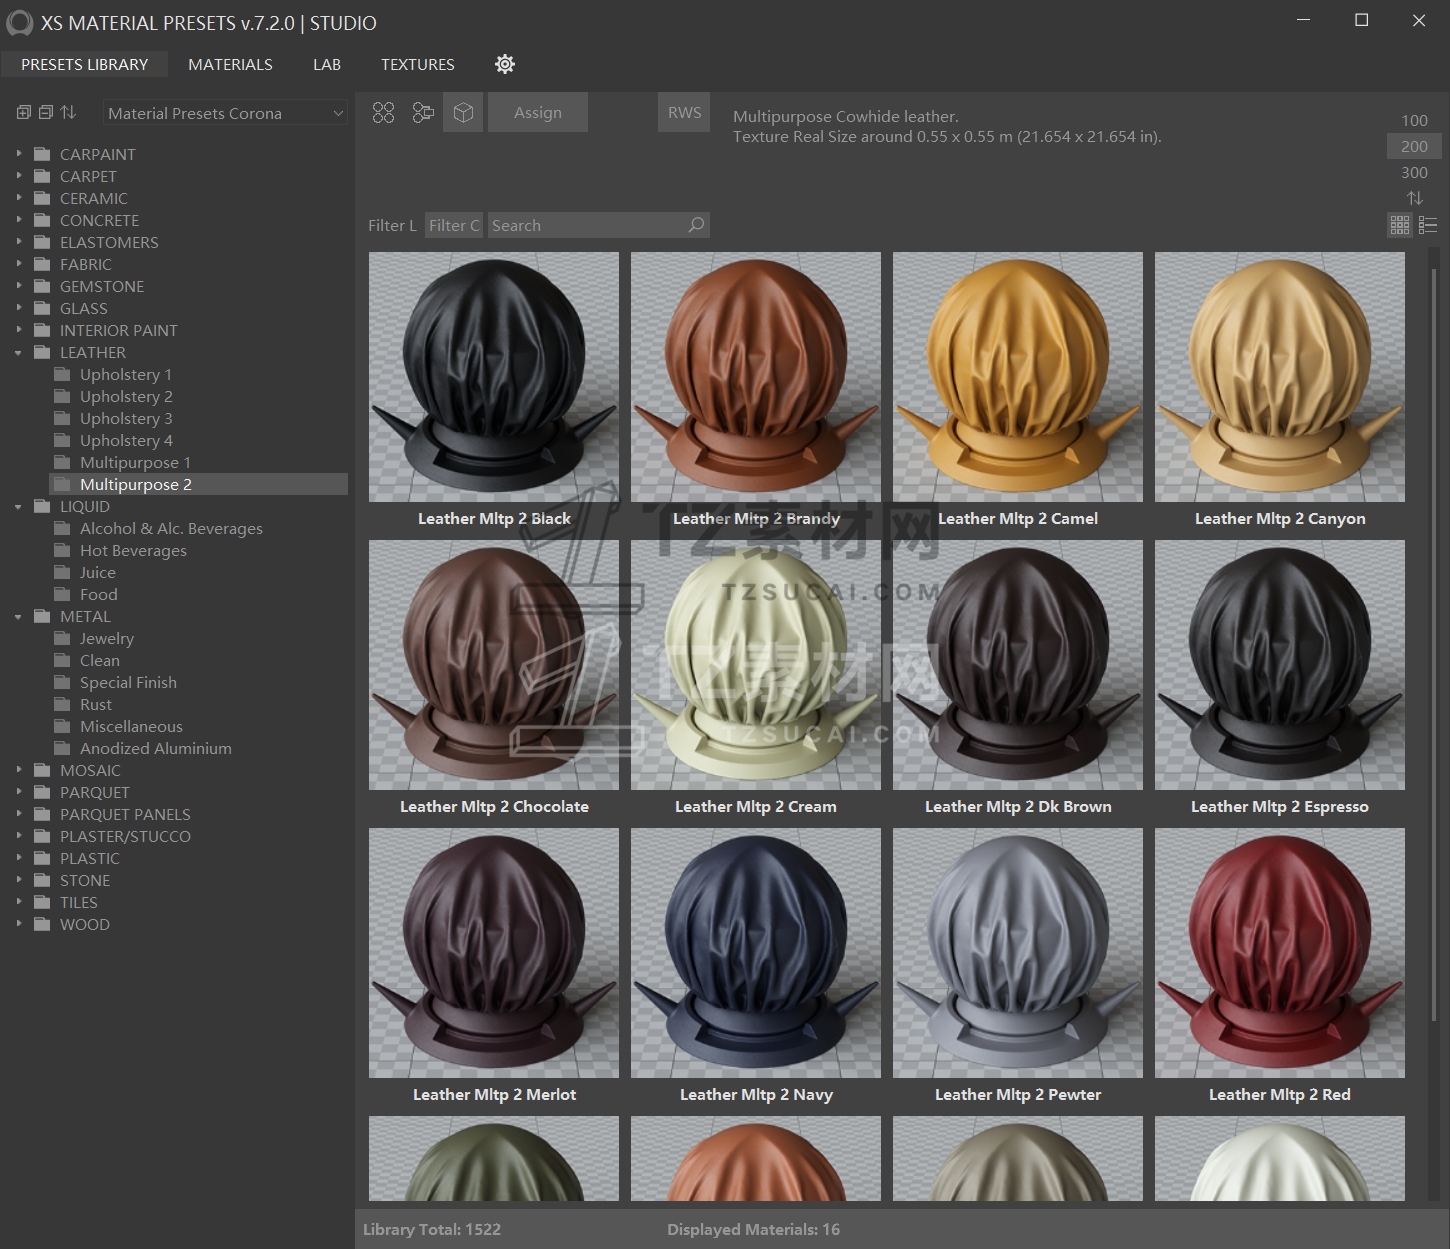Click the expand all folders icon

[24, 113]
